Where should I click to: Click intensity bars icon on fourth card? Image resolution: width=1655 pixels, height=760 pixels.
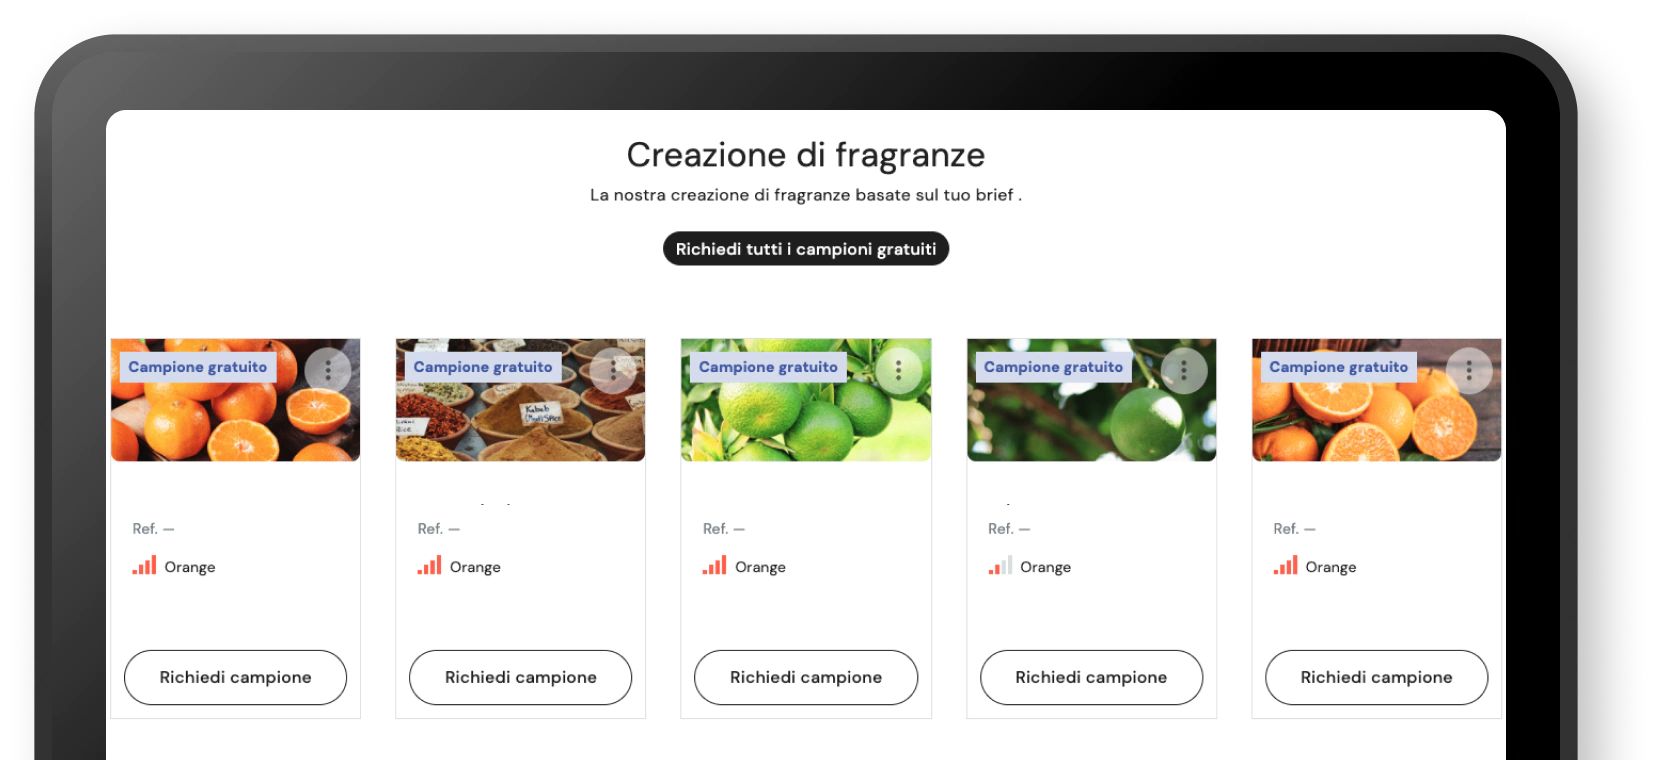[1000, 565]
